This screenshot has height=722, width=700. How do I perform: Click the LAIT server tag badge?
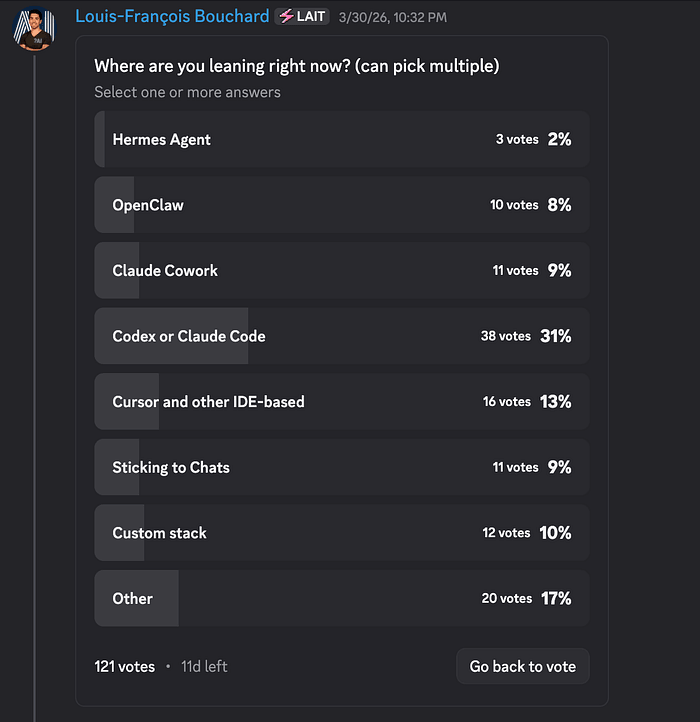(302, 17)
